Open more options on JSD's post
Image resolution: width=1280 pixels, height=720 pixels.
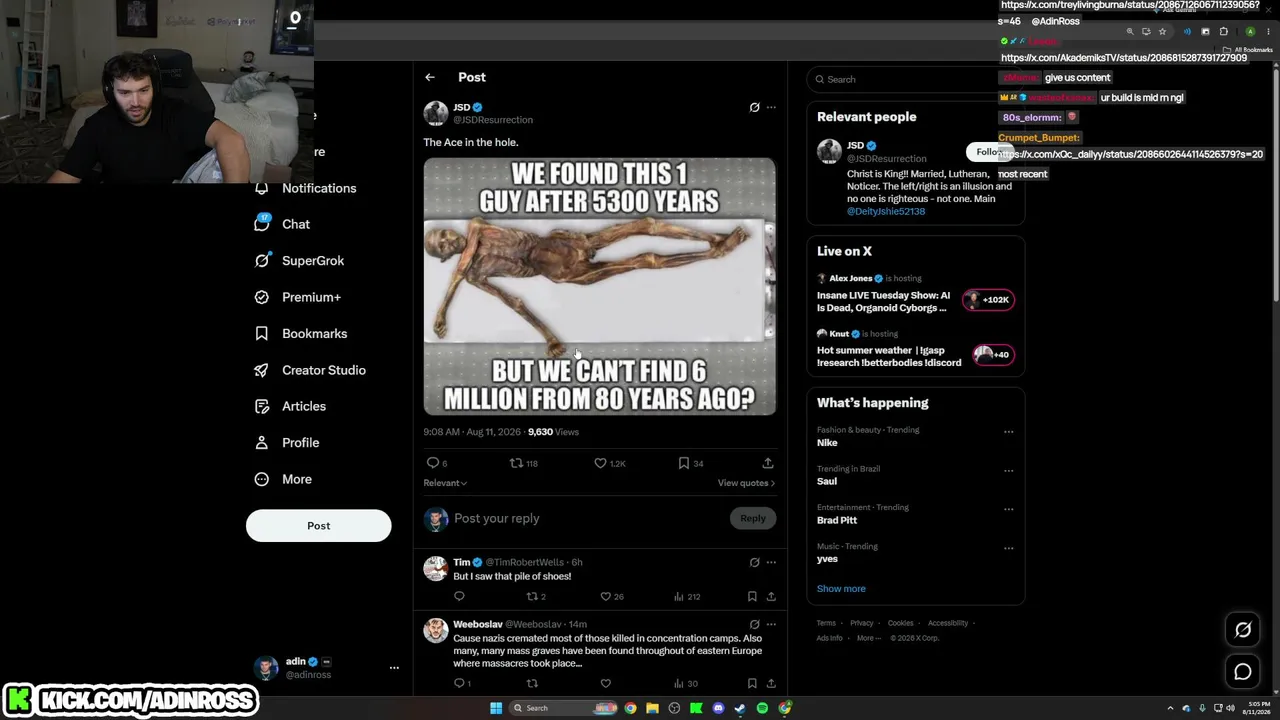pos(771,107)
